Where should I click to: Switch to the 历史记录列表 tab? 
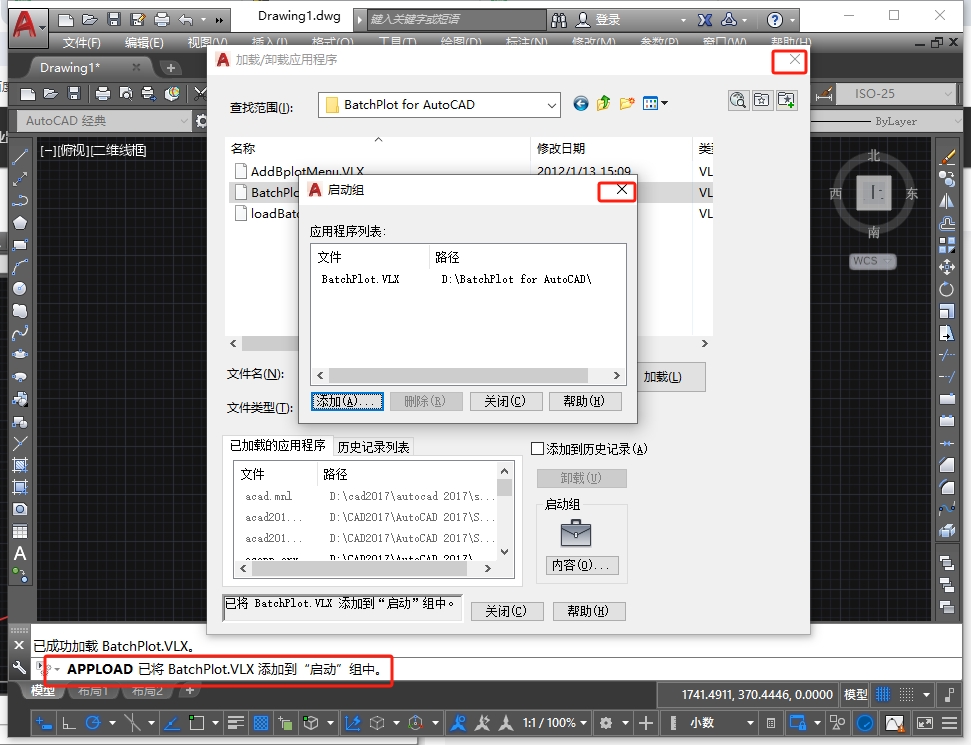coord(373,447)
